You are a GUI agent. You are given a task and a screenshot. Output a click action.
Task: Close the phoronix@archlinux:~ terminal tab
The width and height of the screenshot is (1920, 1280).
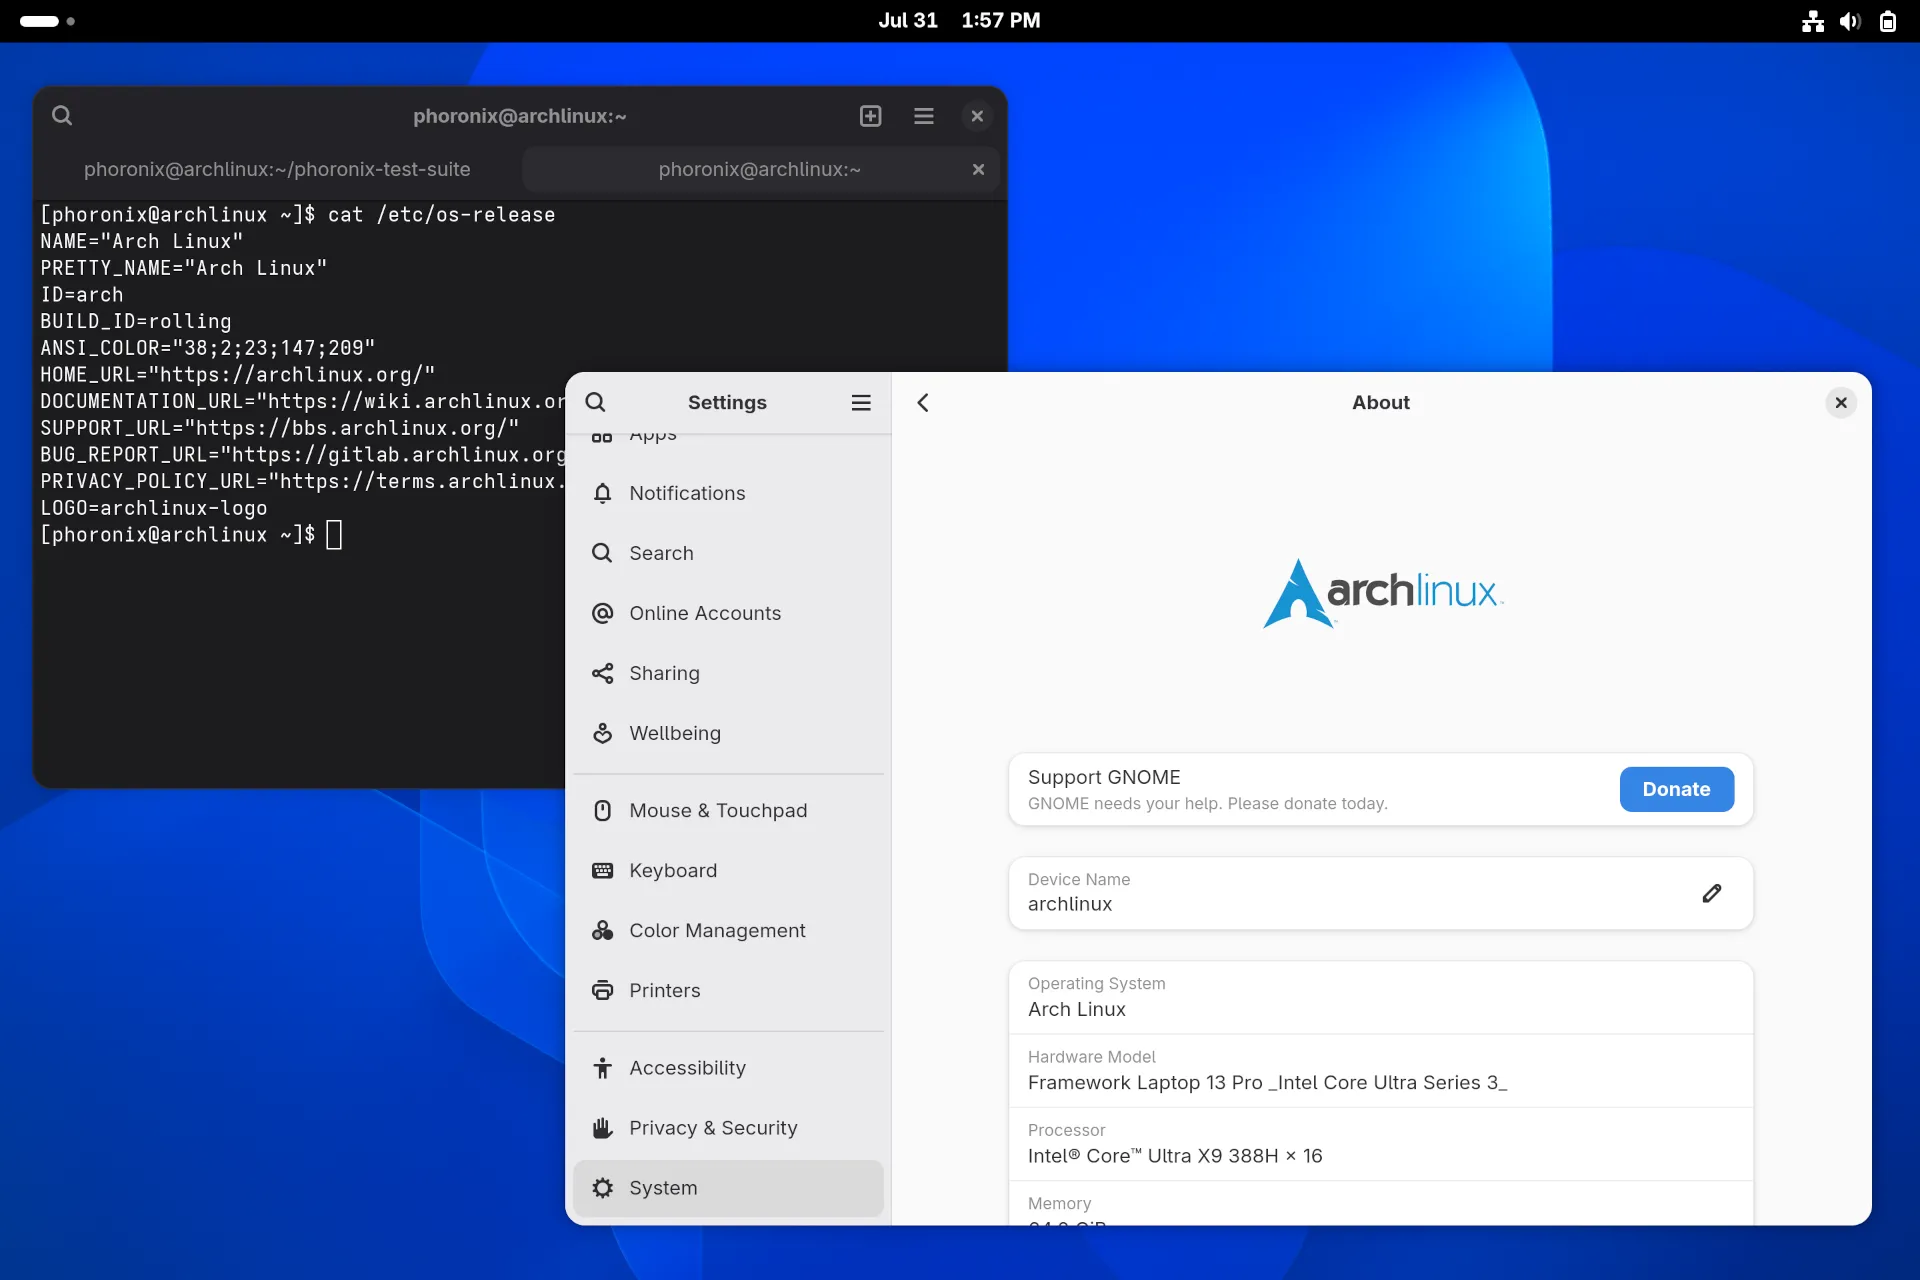tap(978, 169)
